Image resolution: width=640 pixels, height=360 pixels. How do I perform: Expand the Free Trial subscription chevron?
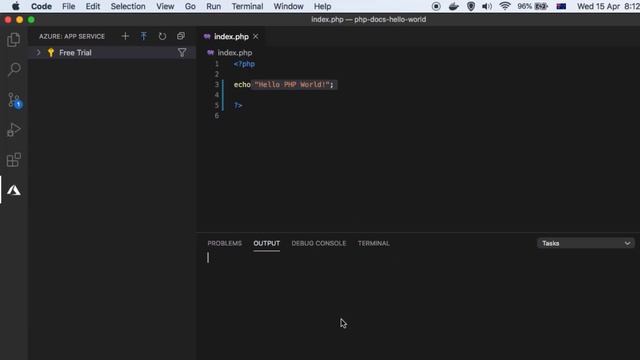(38, 53)
